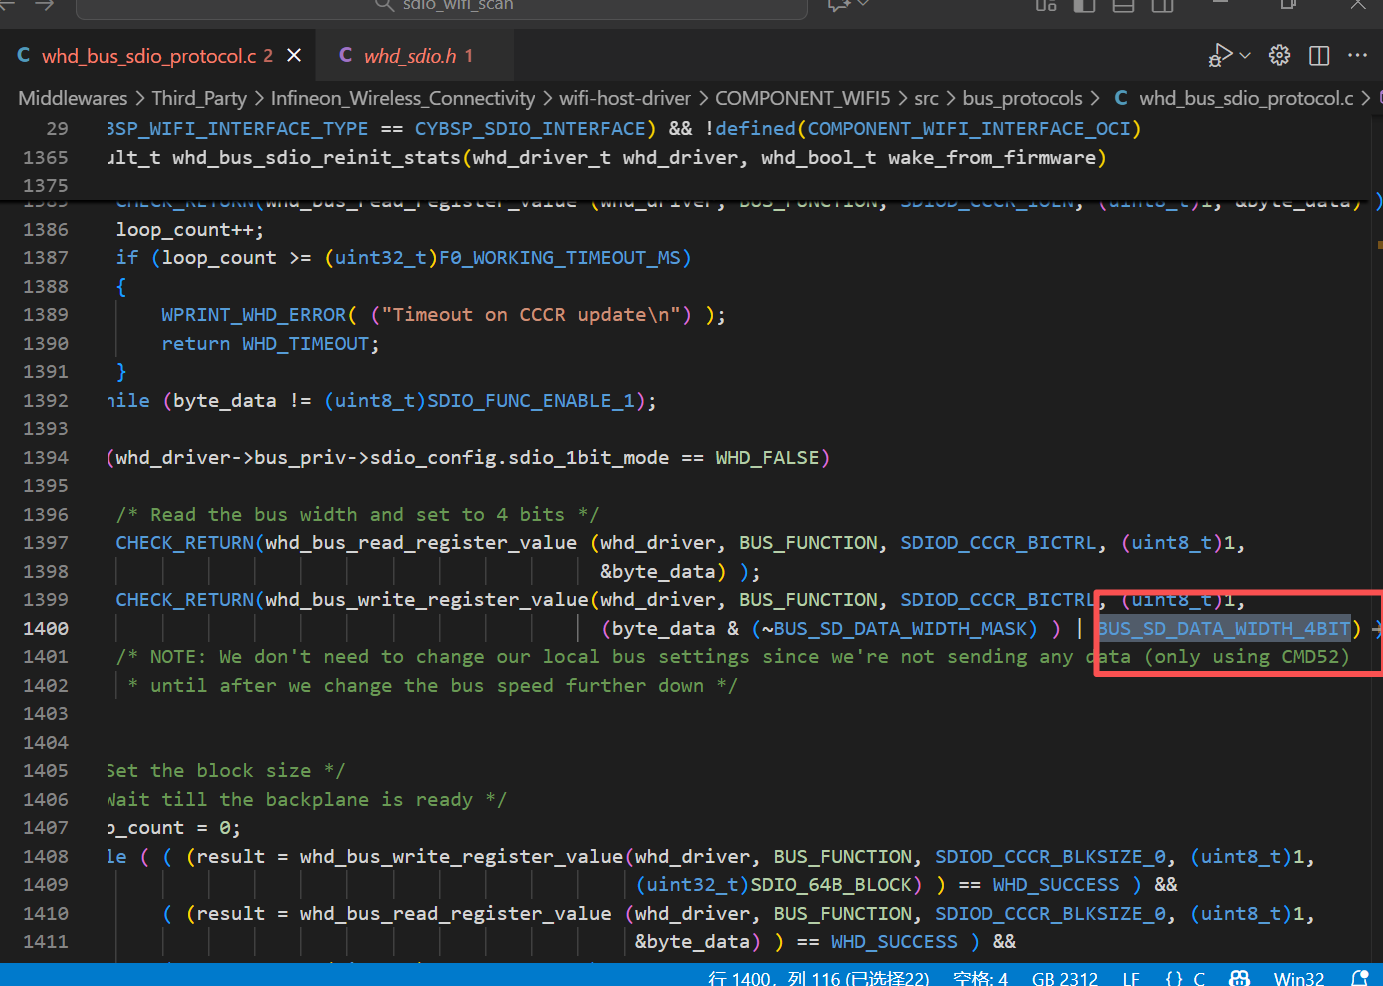The image size is (1383, 986).
Task: Switch to the whd_sdio.h tab
Action: click(409, 56)
